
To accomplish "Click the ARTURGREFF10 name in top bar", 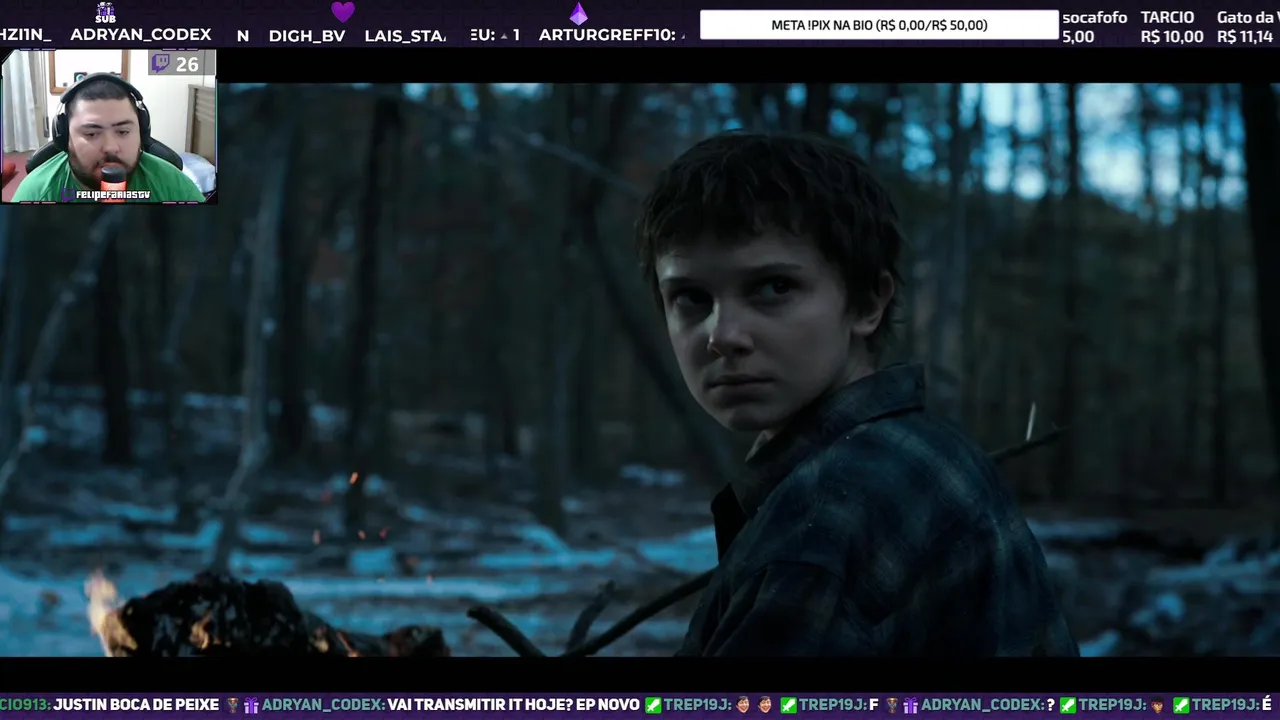I will (x=610, y=35).
